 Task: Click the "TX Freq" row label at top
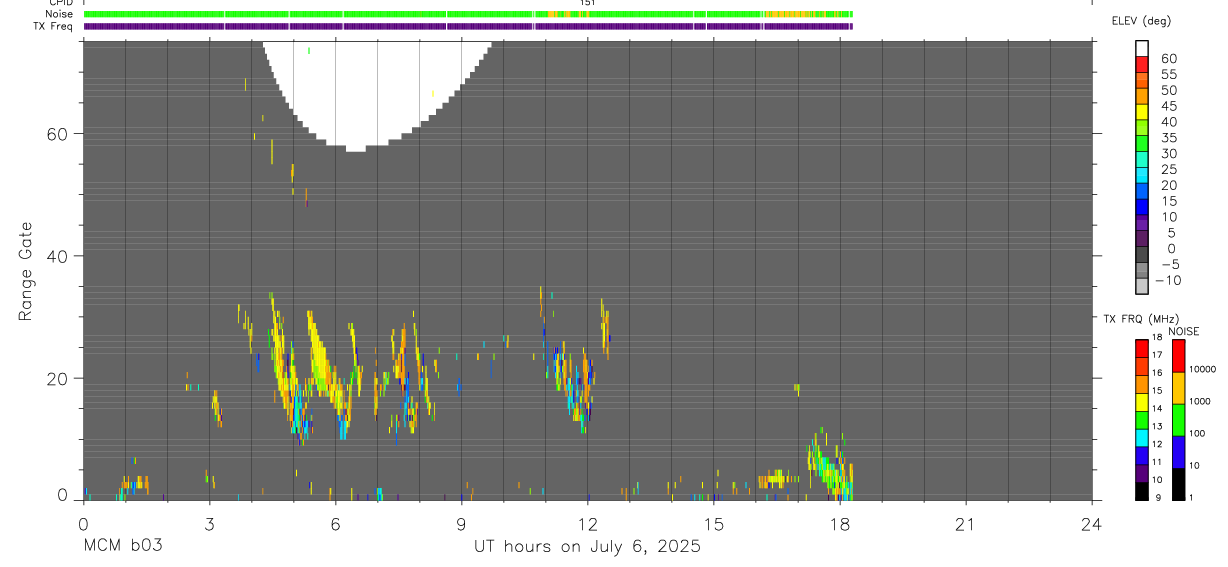coord(54,26)
